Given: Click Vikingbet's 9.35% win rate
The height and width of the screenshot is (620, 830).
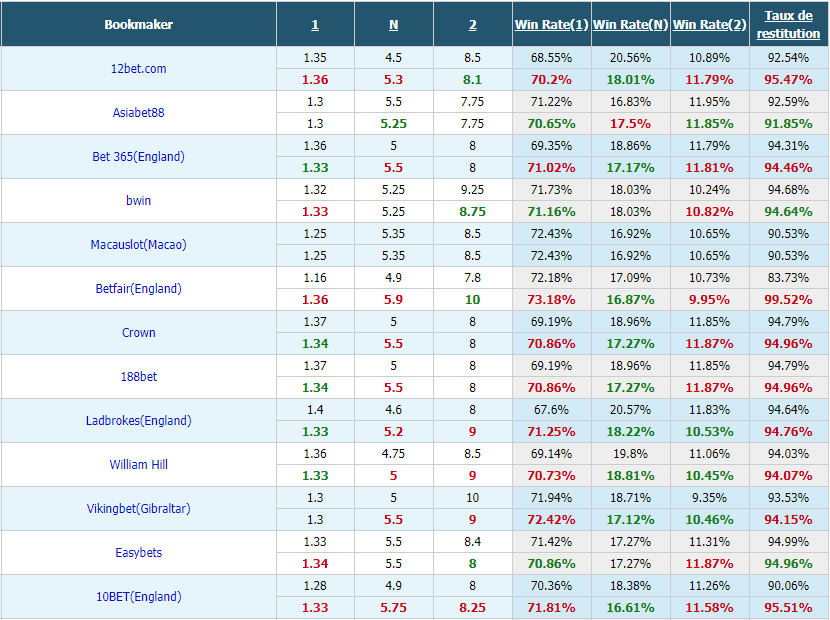Looking at the screenshot, I should pos(709,497).
